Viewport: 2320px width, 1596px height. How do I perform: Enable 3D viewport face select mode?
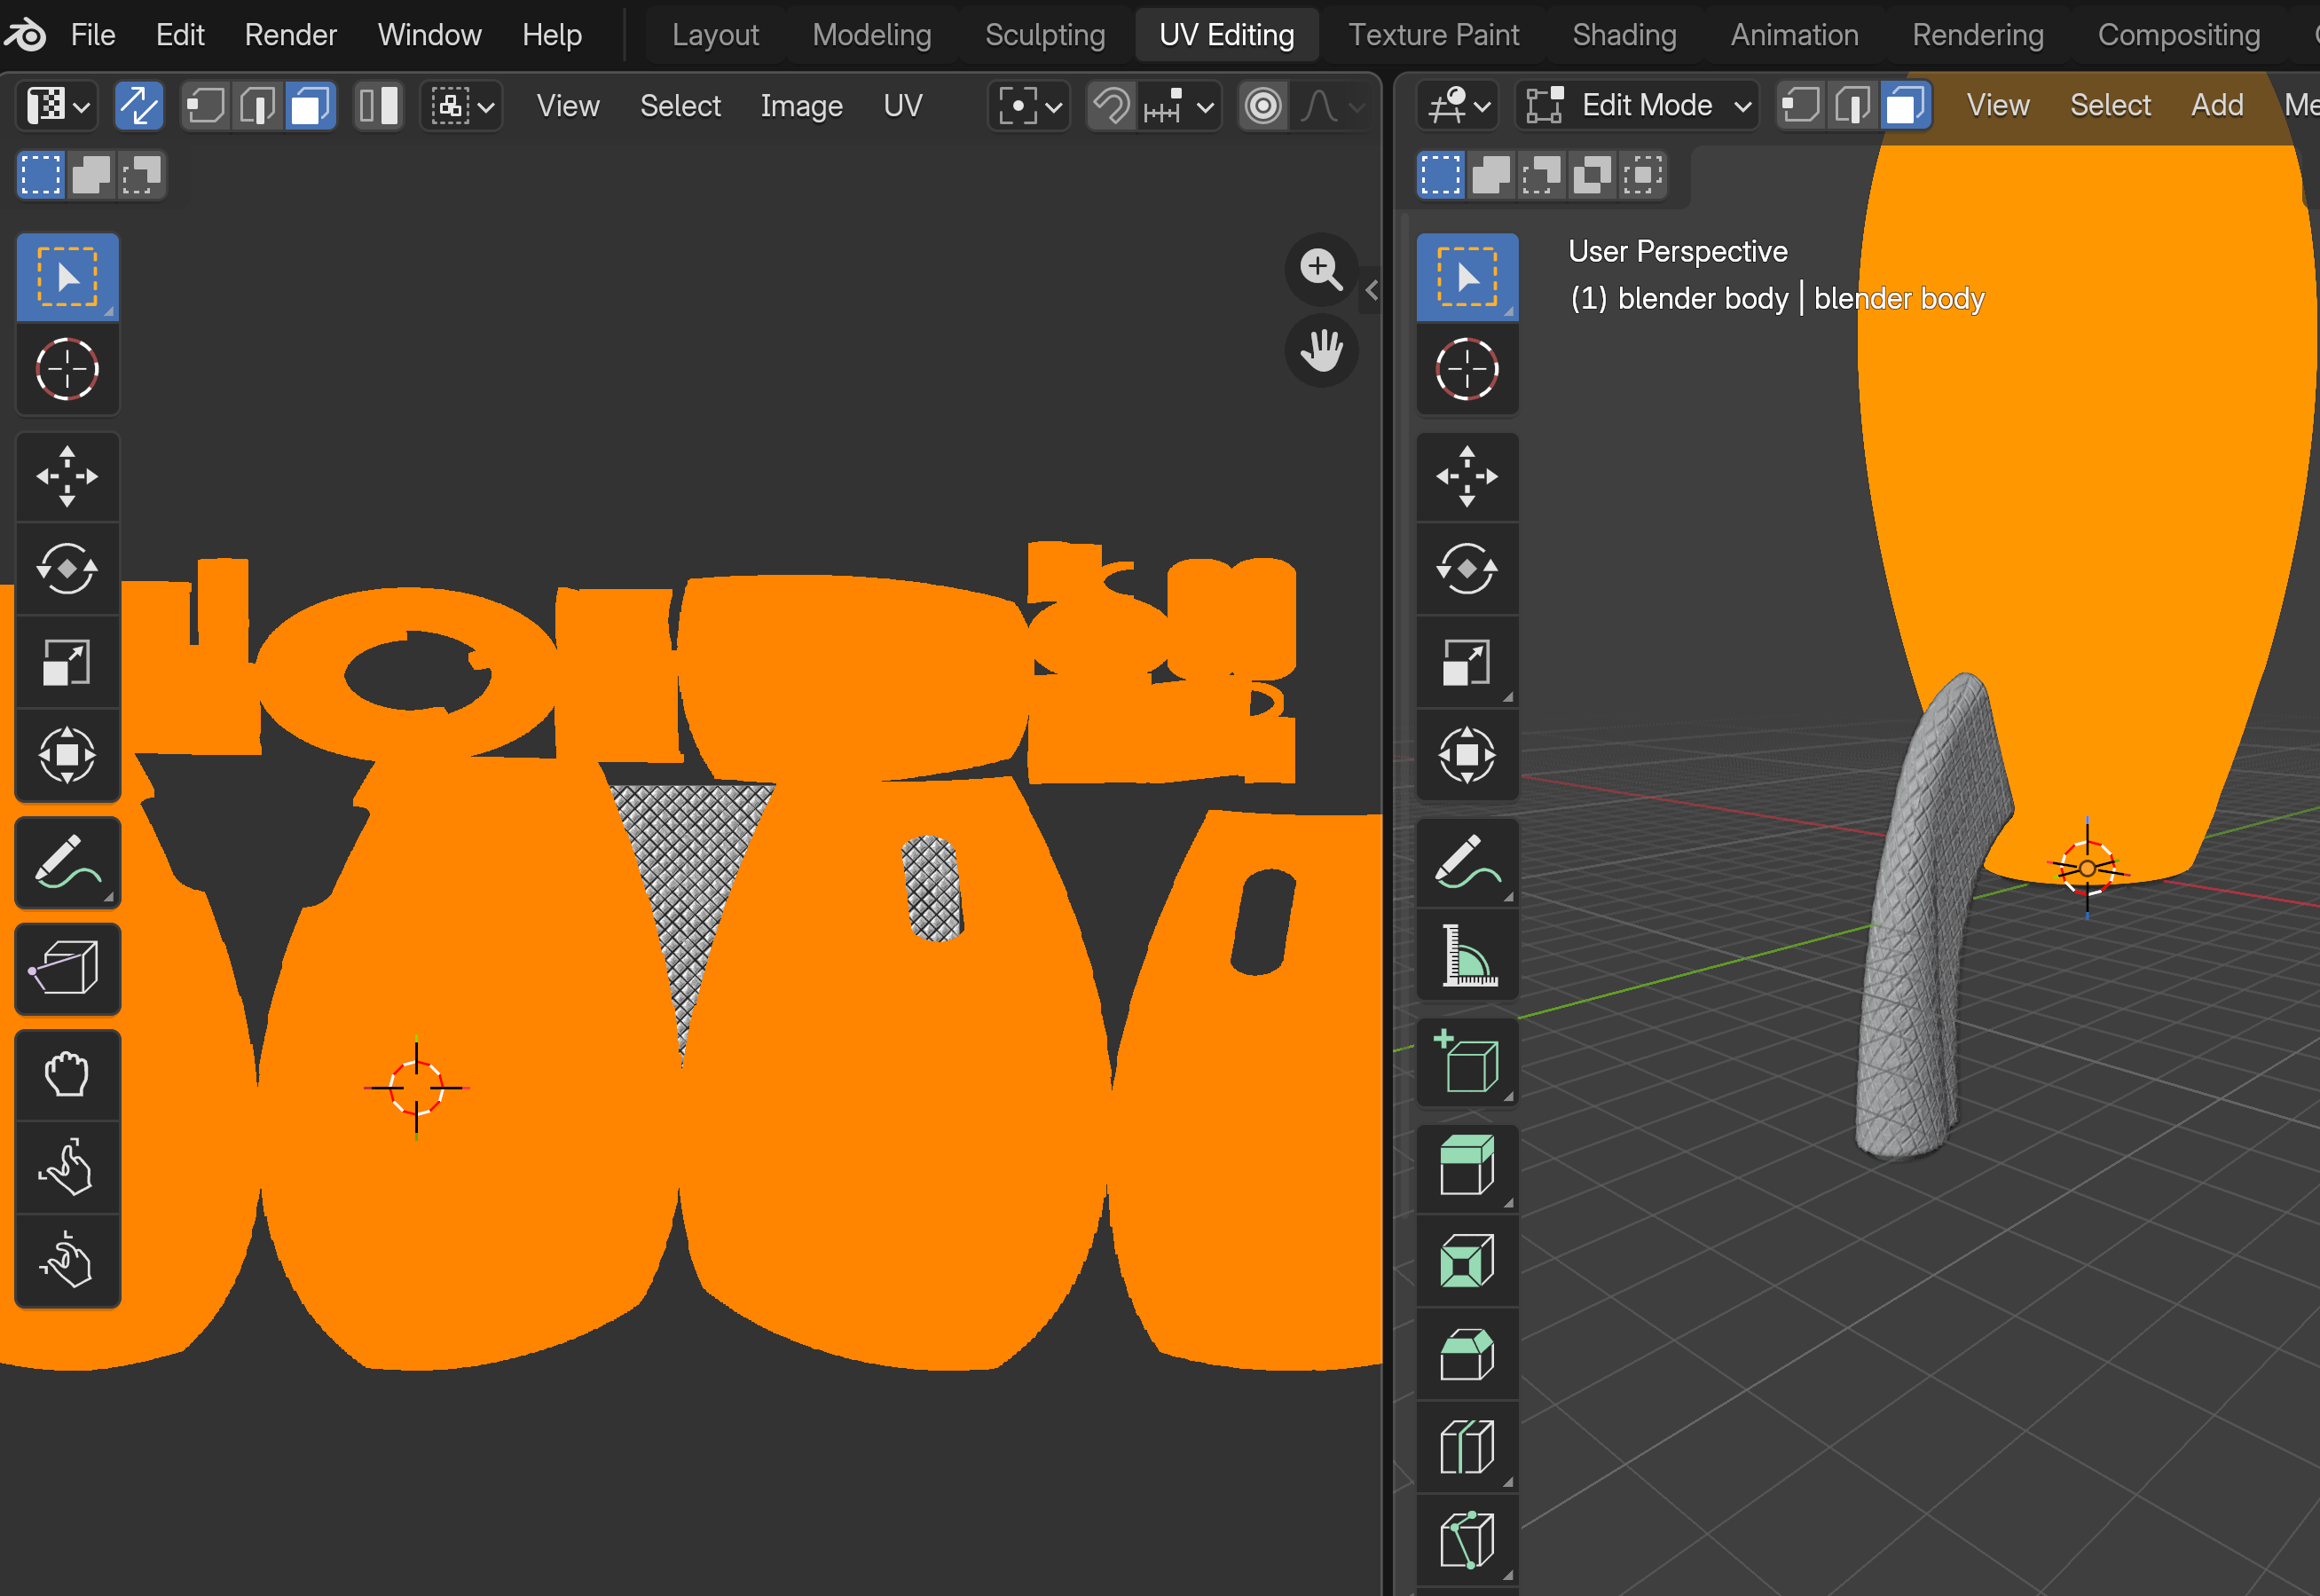click(1905, 105)
